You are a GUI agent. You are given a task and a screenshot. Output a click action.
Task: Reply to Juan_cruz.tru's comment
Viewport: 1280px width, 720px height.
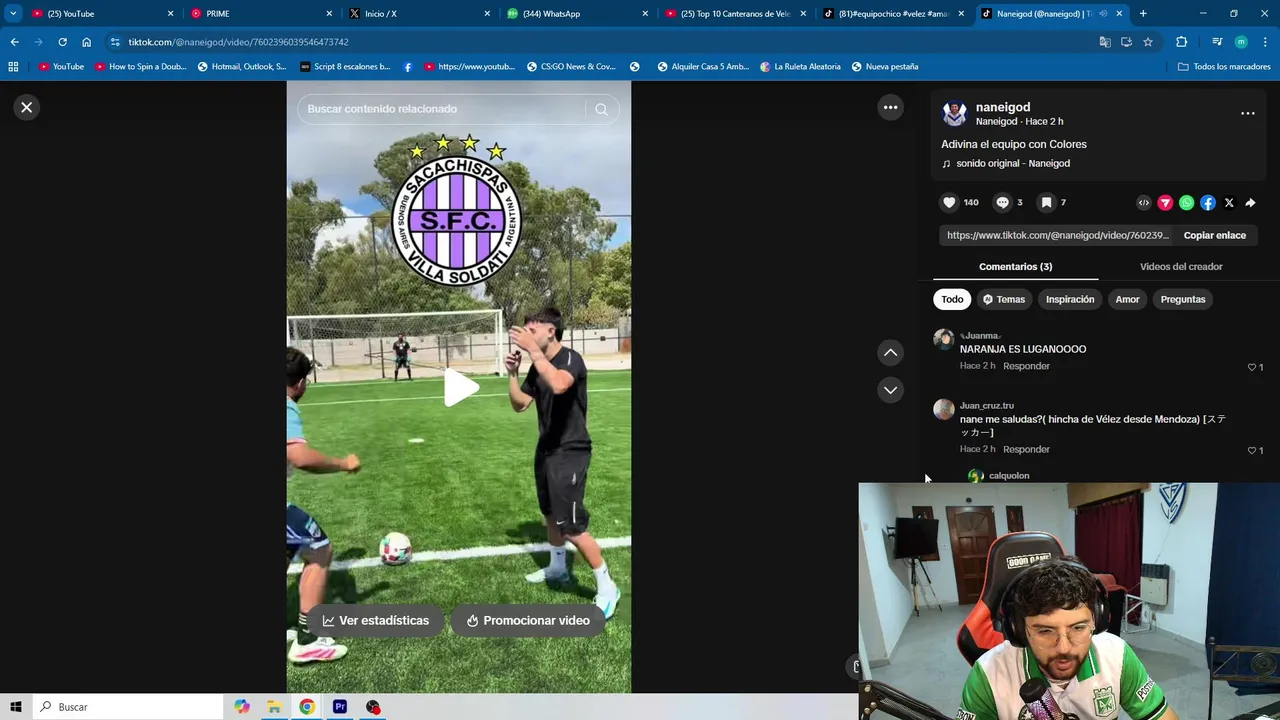click(1026, 449)
